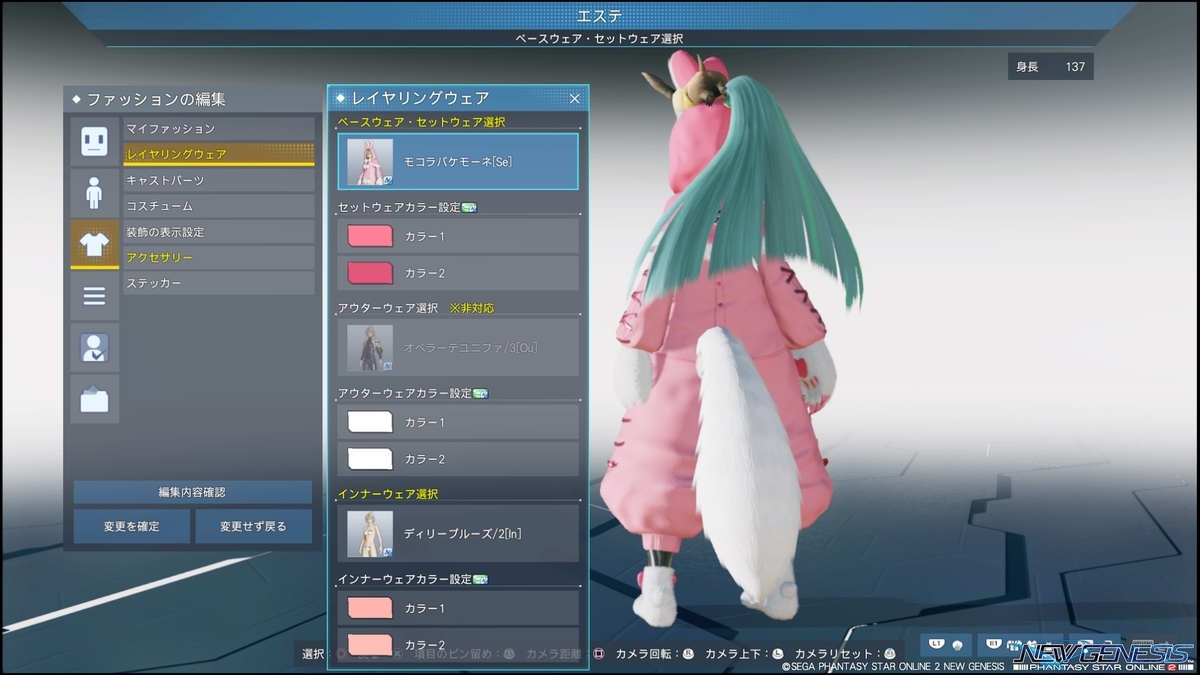Select the T-shirt fashion category icon
Image resolution: width=1200 pixels, height=675 pixels.
(94, 245)
